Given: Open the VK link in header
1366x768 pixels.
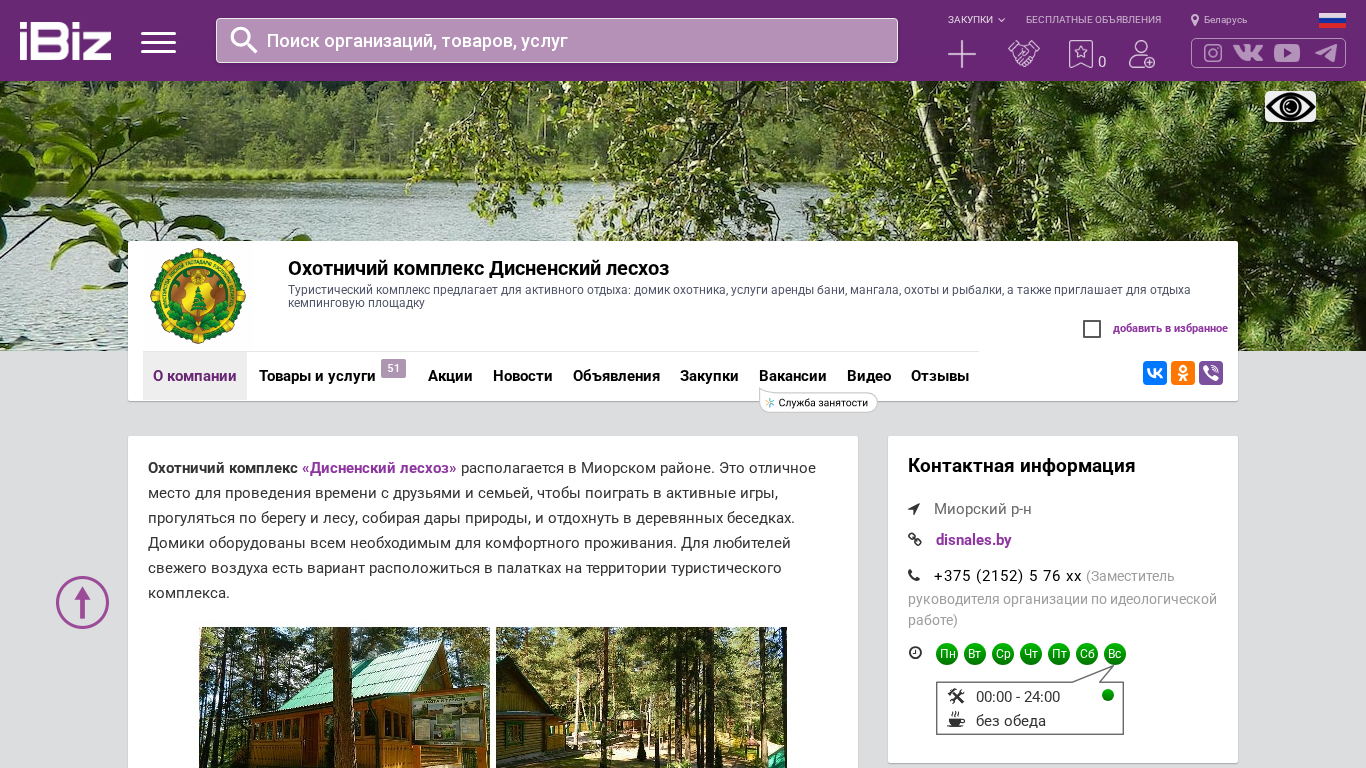Looking at the screenshot, I should (x=1248, y=53).
